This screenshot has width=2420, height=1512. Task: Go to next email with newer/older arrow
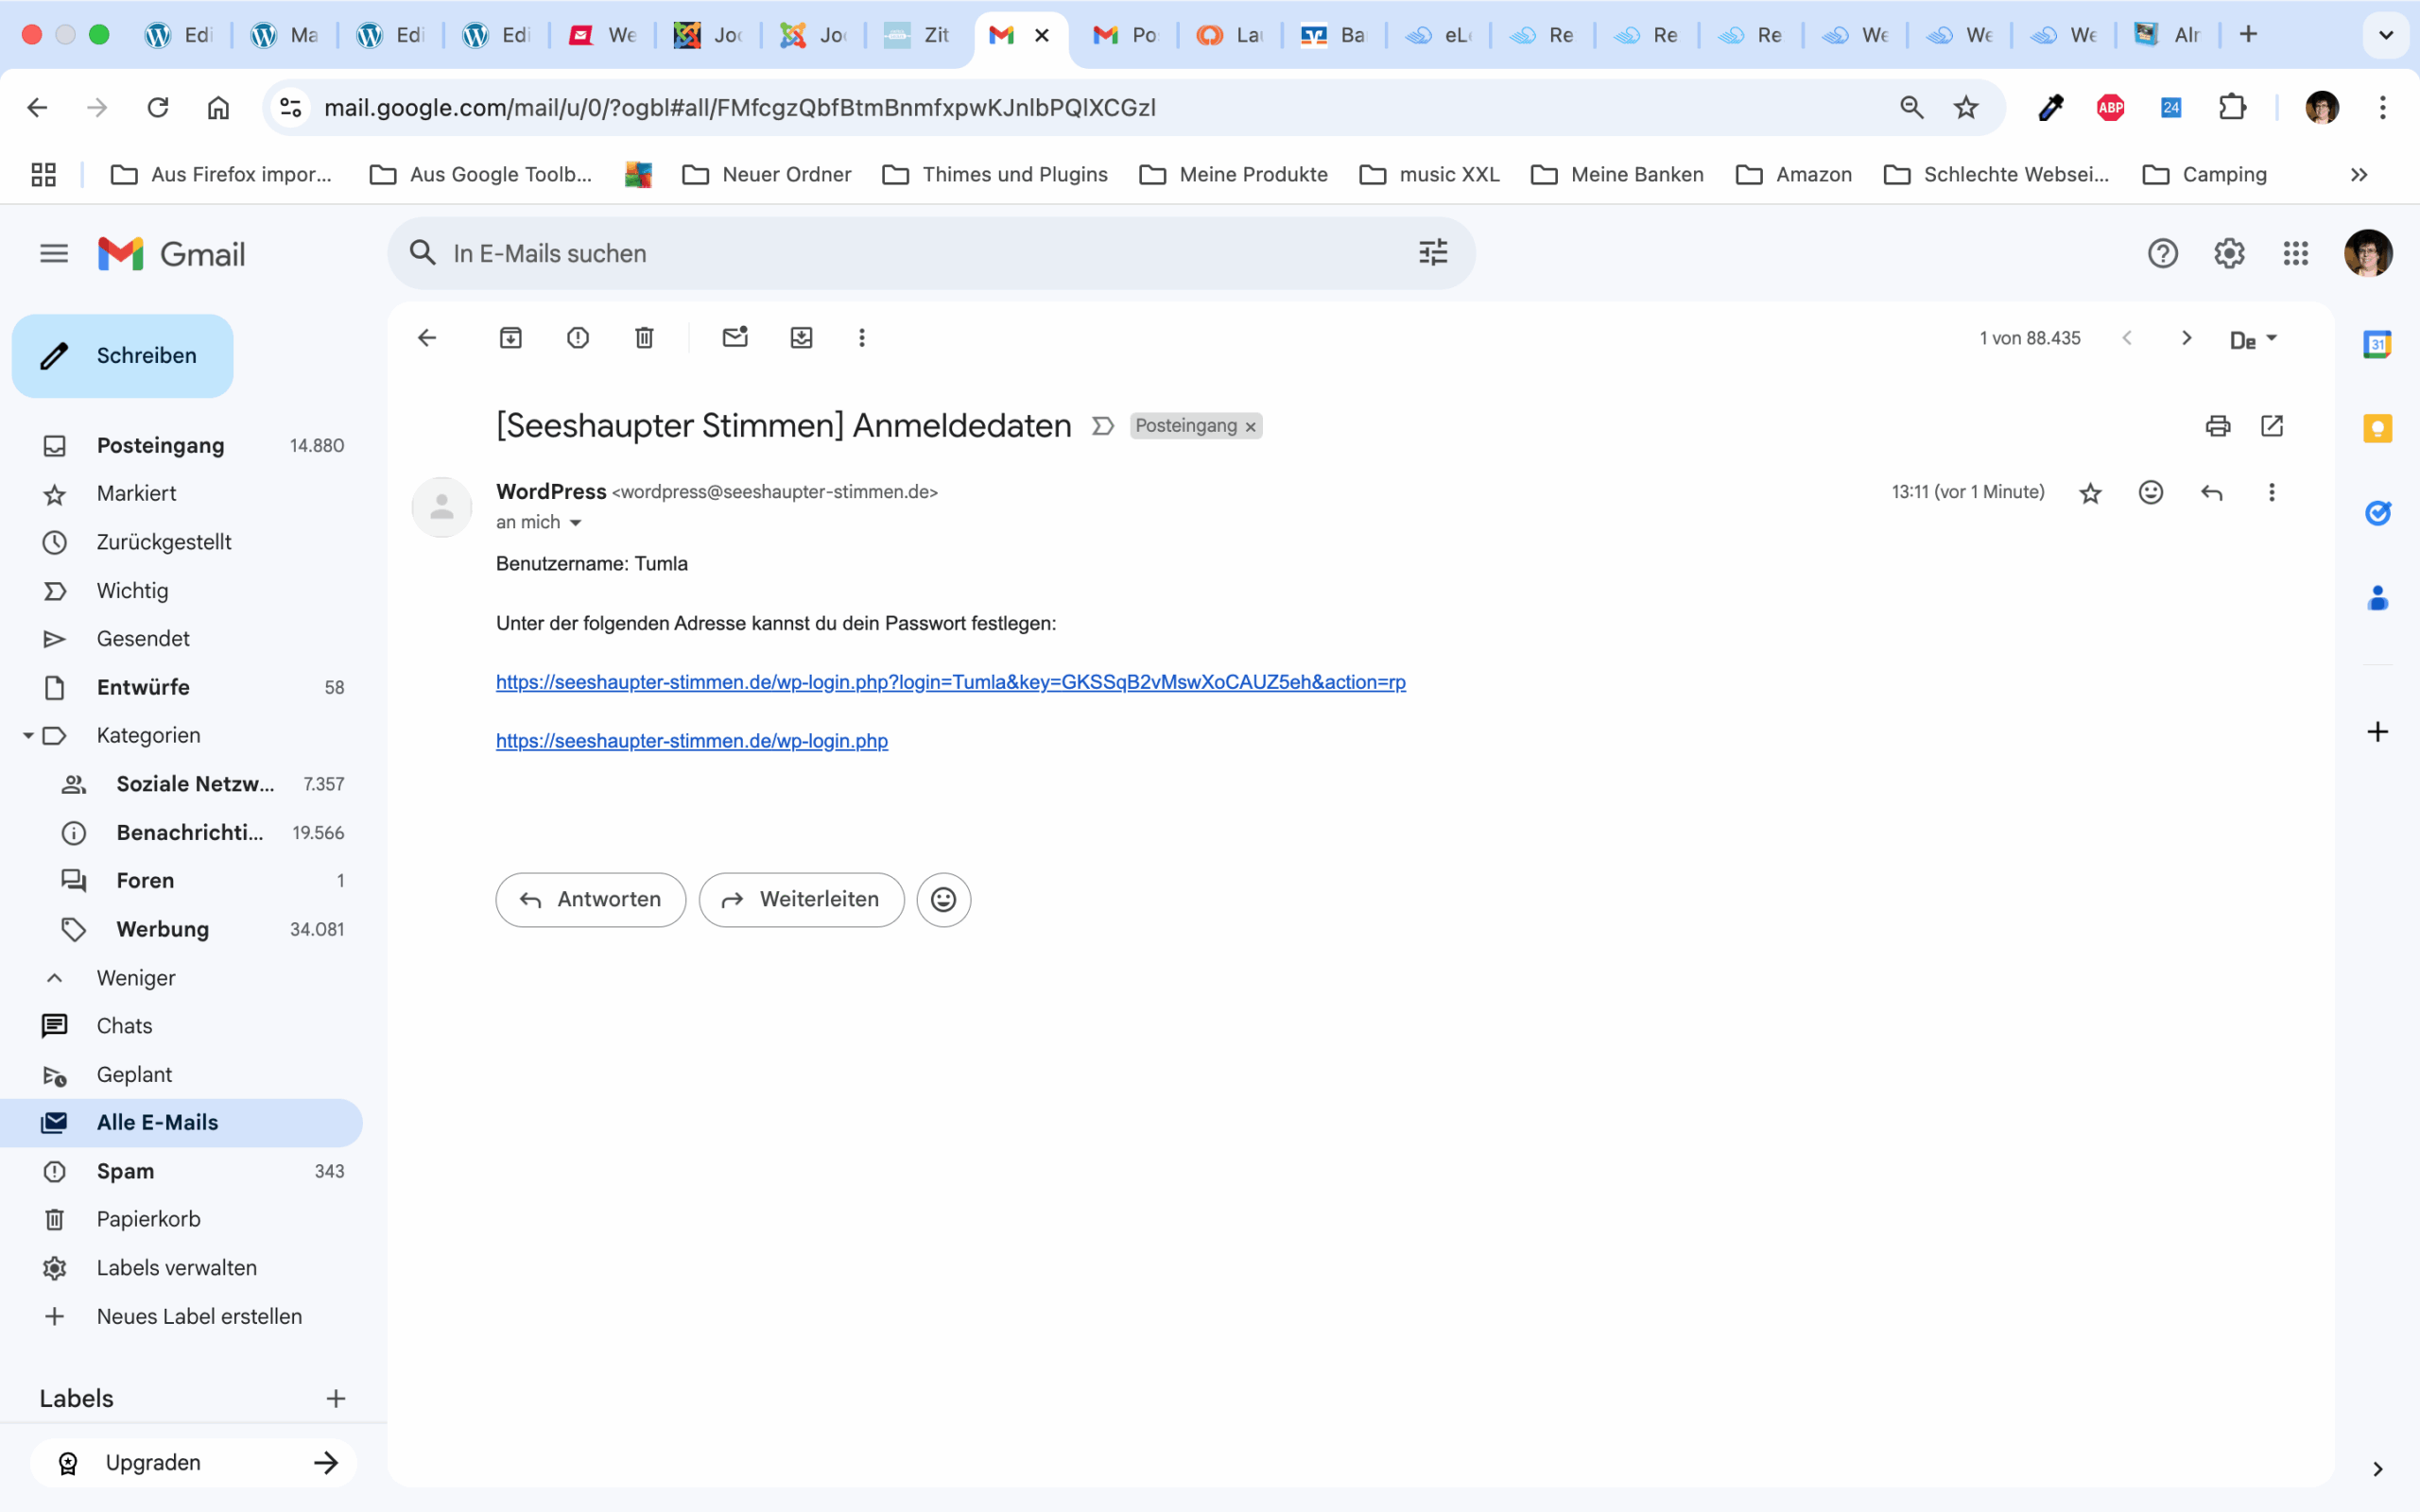2186,338
